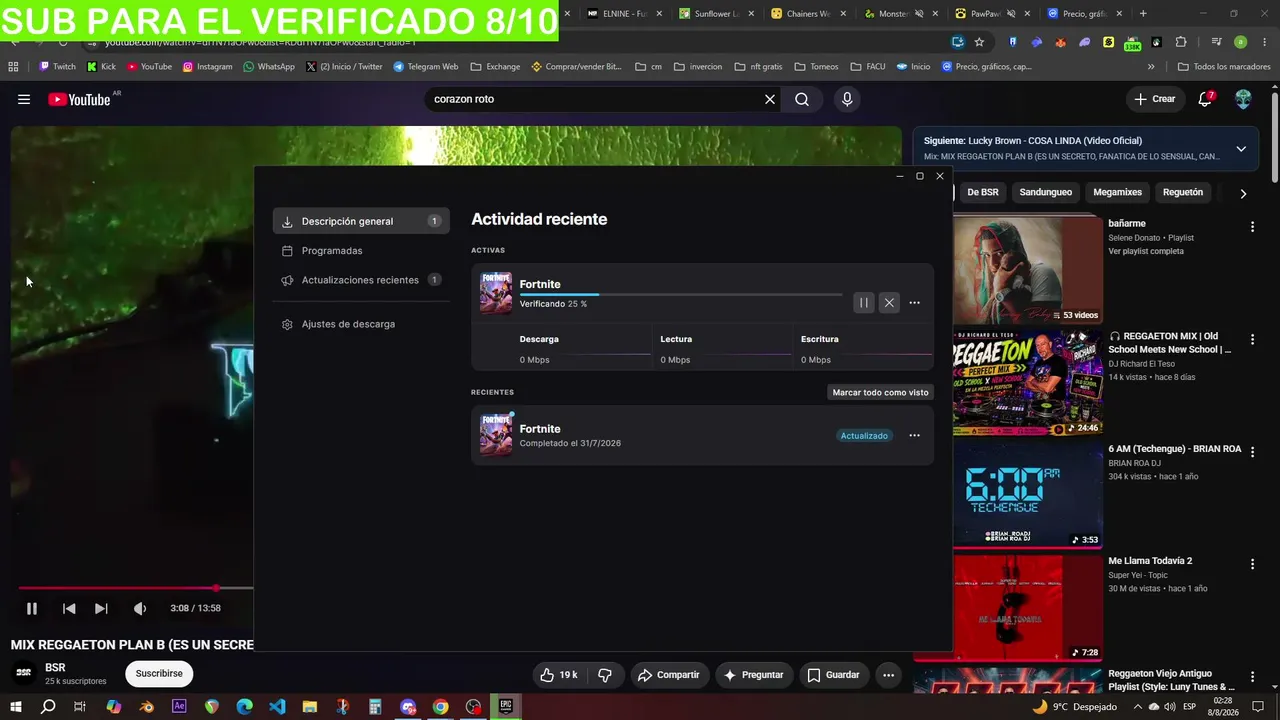Open menu for the bañarme playlist

click(x=1252, y=227)
